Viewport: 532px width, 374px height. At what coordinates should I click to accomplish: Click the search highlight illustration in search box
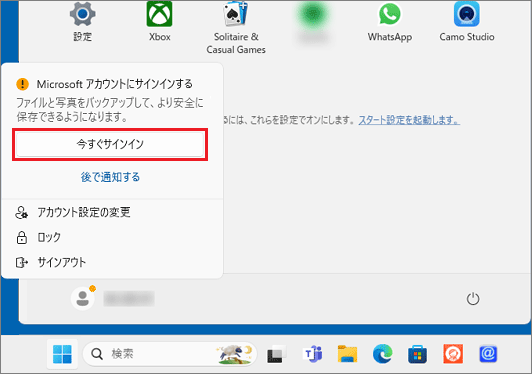(x=235, y=354)
